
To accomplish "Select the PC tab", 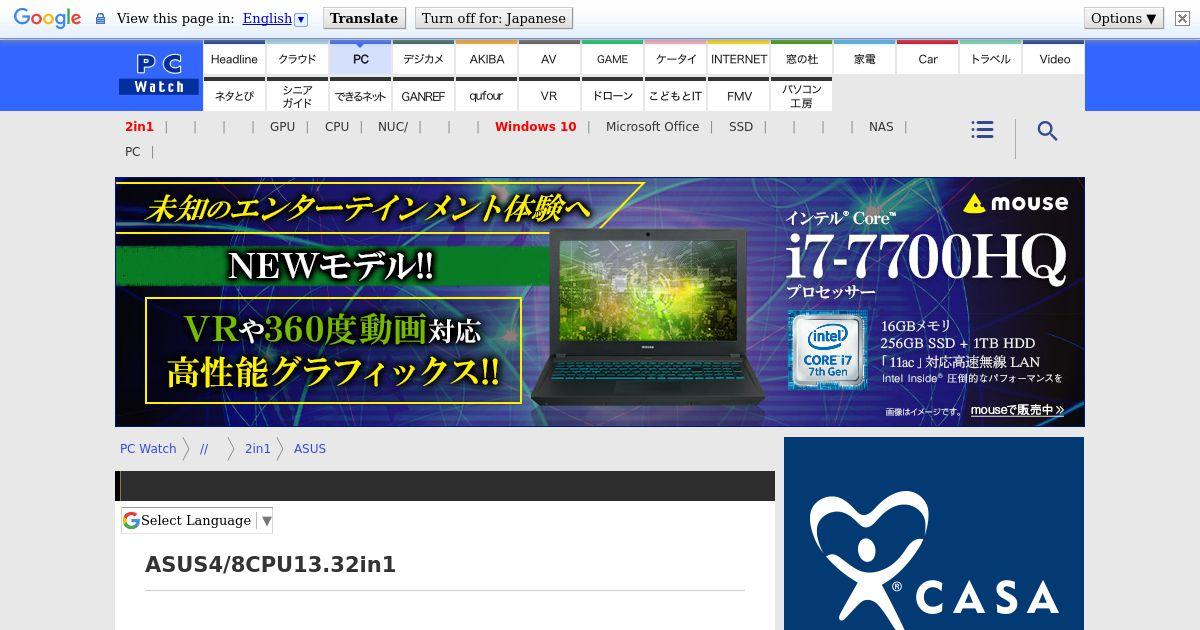I will coord(360,58).
